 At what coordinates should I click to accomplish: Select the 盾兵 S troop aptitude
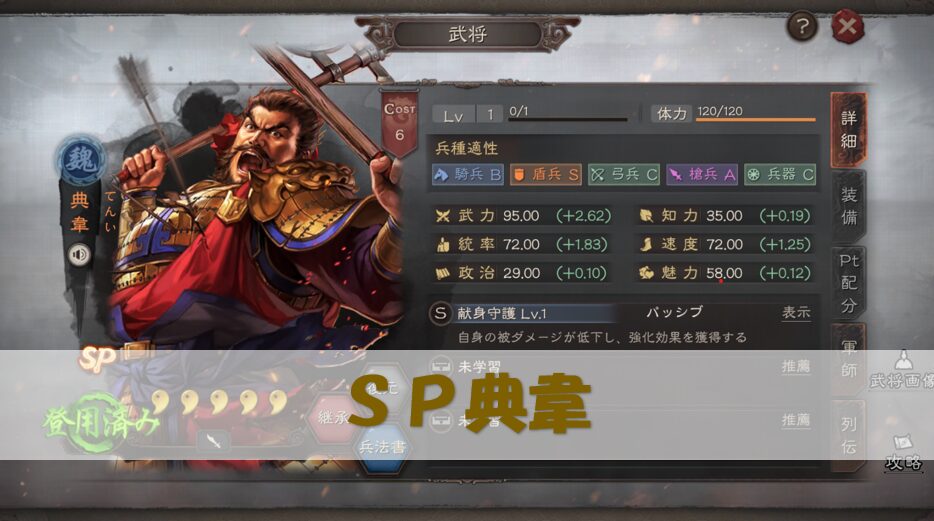(x=546, y=174)
